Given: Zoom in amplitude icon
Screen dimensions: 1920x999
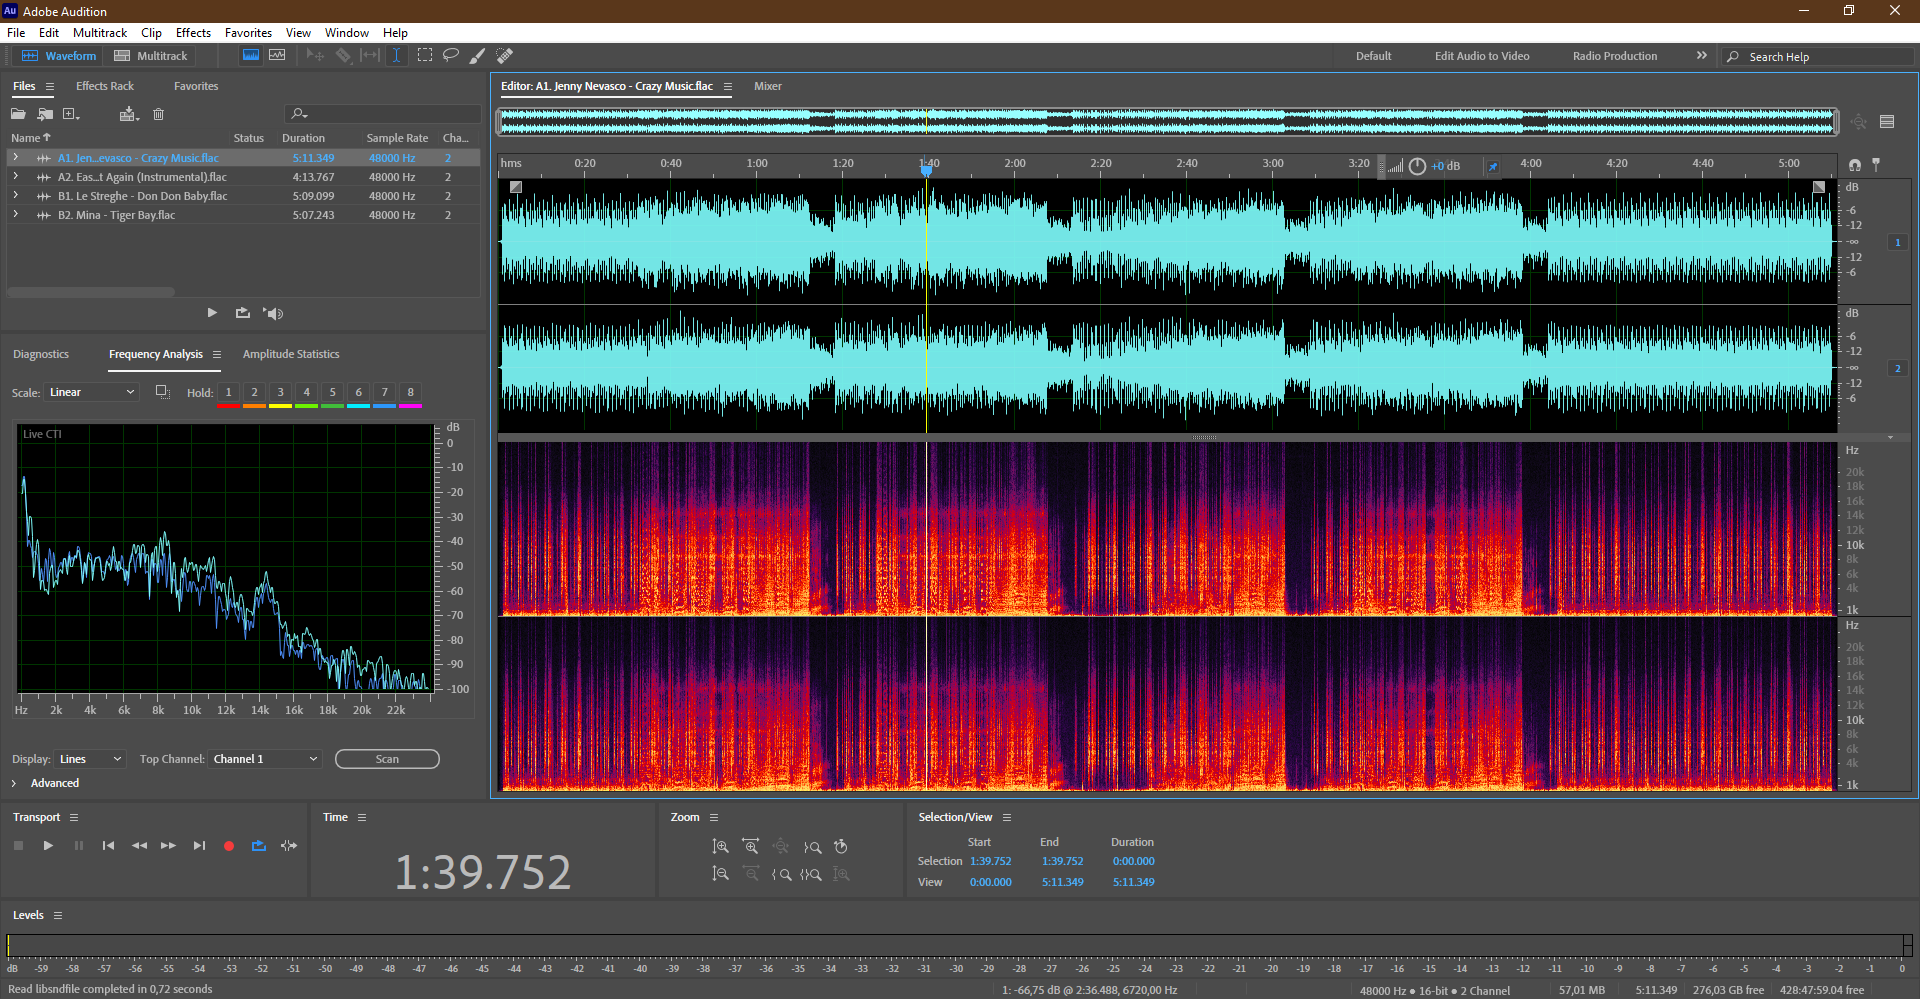Looking at the screenshot, I should 720,847.
